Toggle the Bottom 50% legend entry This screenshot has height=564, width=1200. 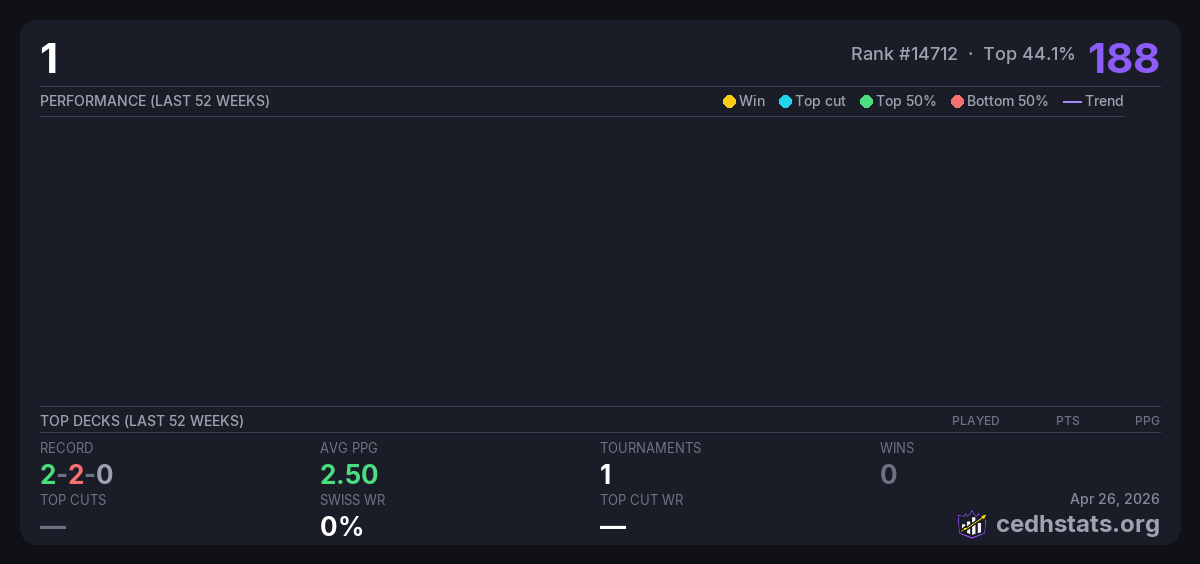[999, 101]
